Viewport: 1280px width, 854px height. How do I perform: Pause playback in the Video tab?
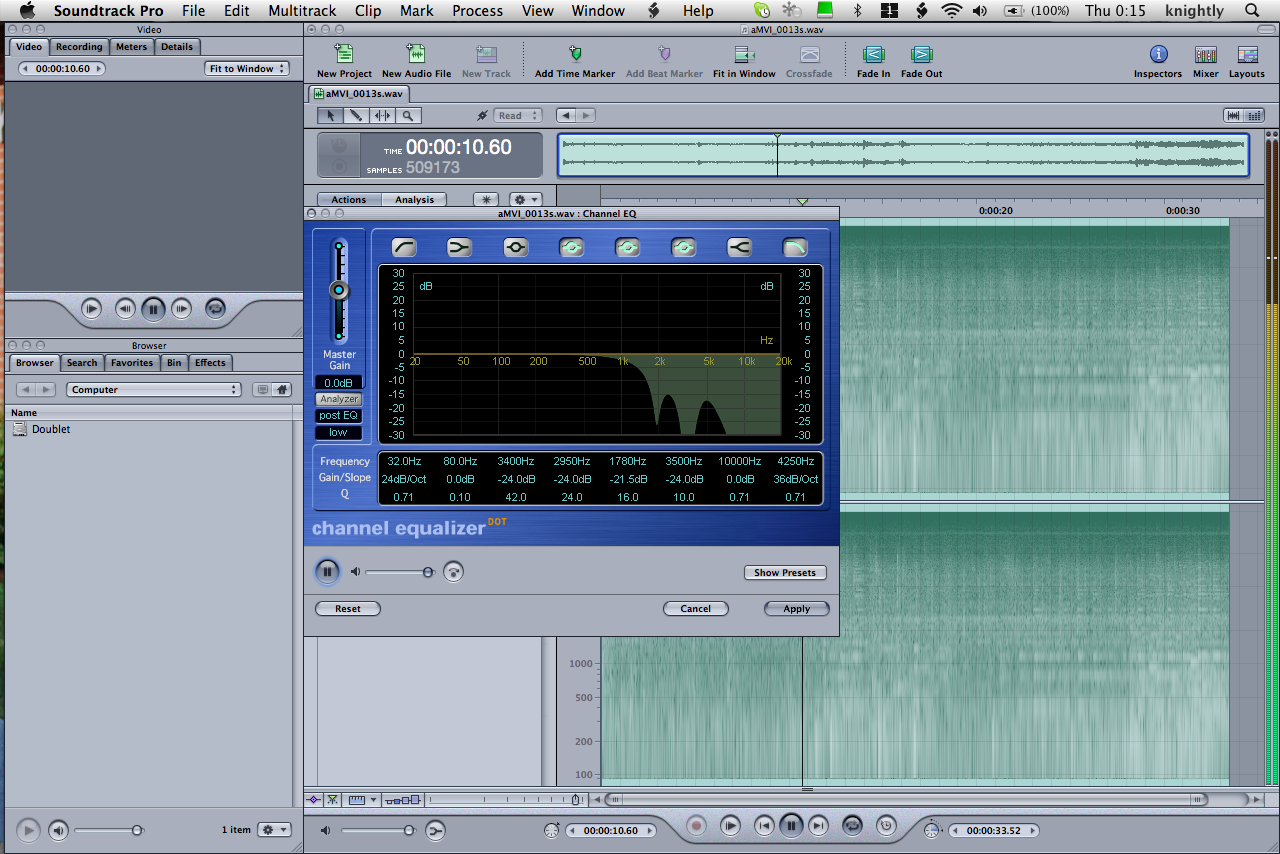(x=153, y=309)
